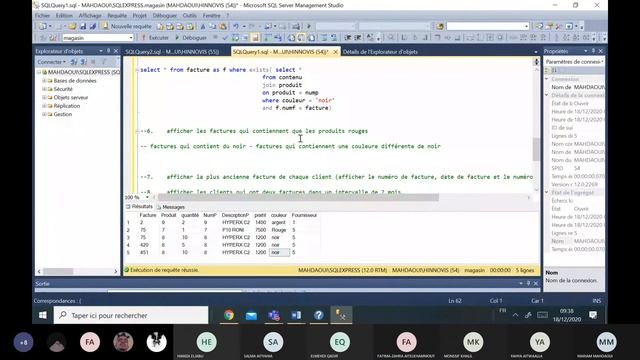
Task: Open the Affichage menu
Action: pyautogui.click(x=90, y=16)
